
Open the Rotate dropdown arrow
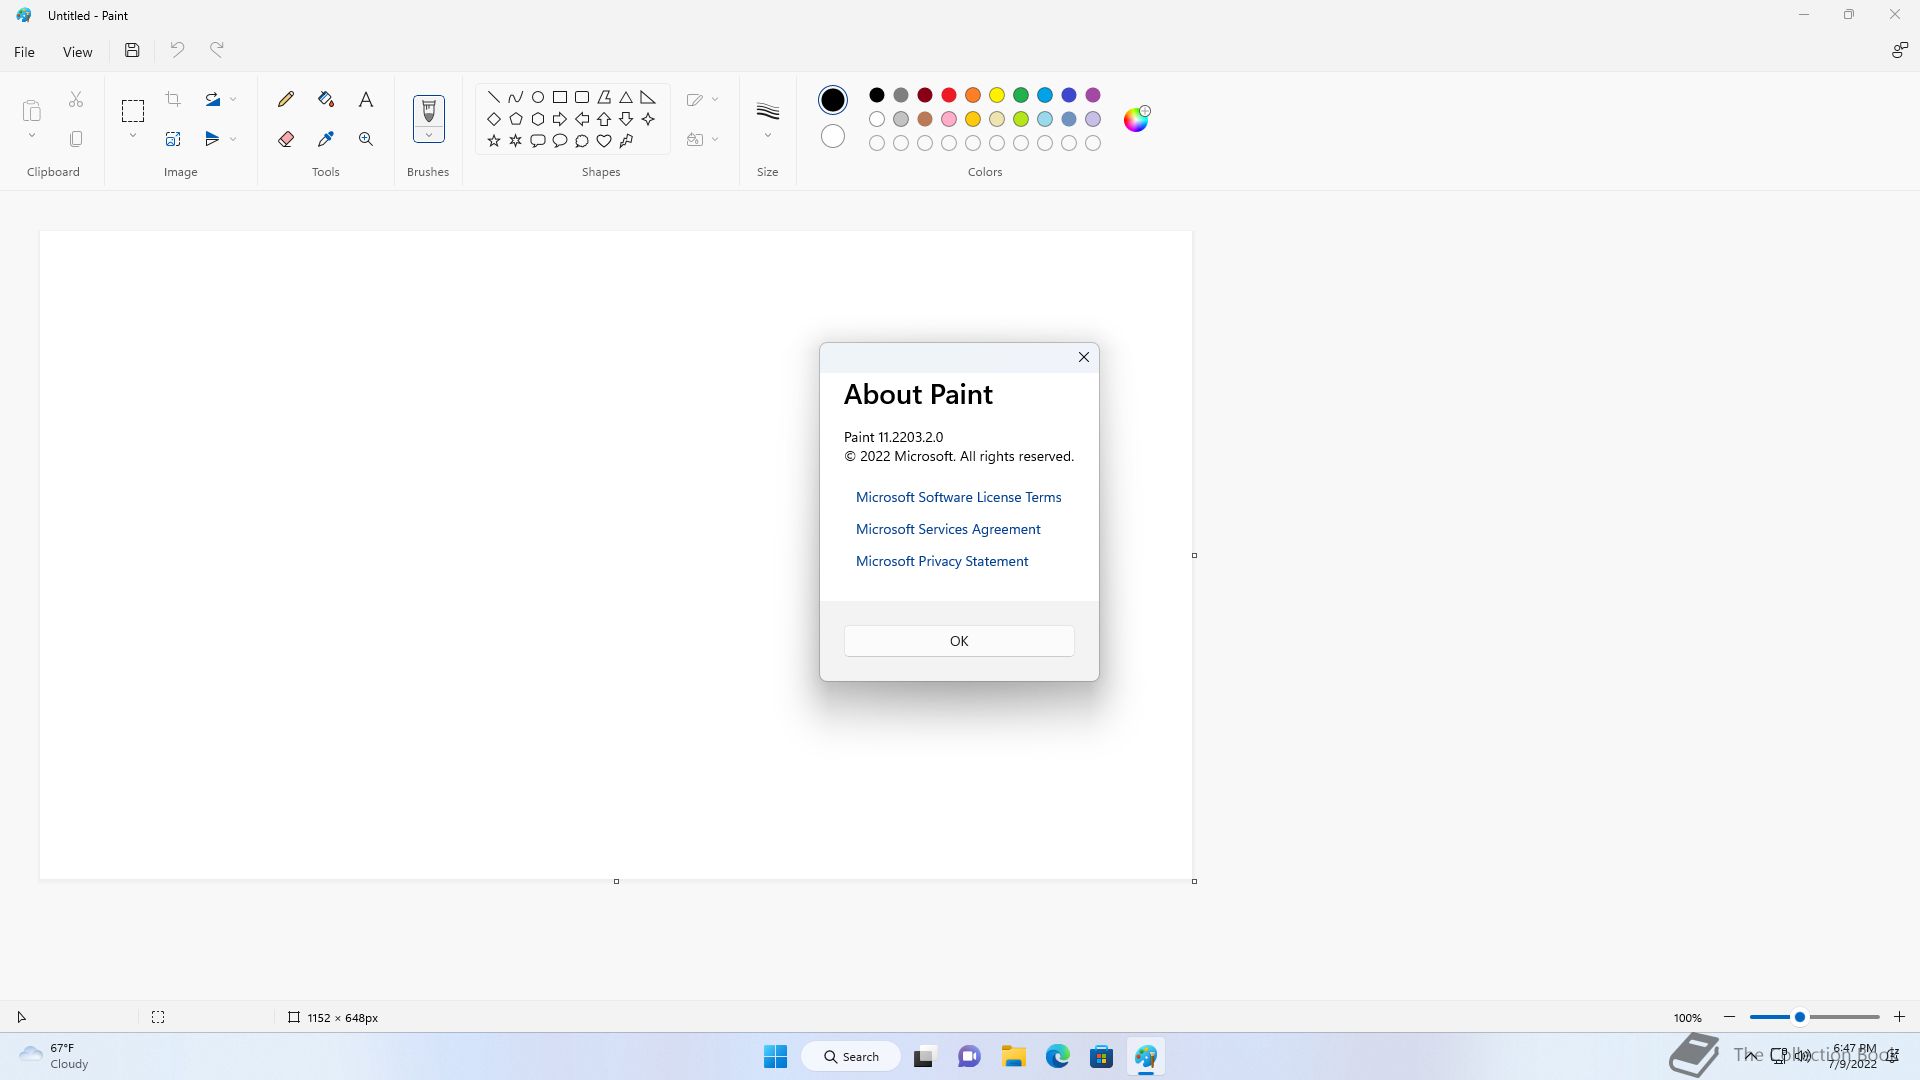pos(233,99)
